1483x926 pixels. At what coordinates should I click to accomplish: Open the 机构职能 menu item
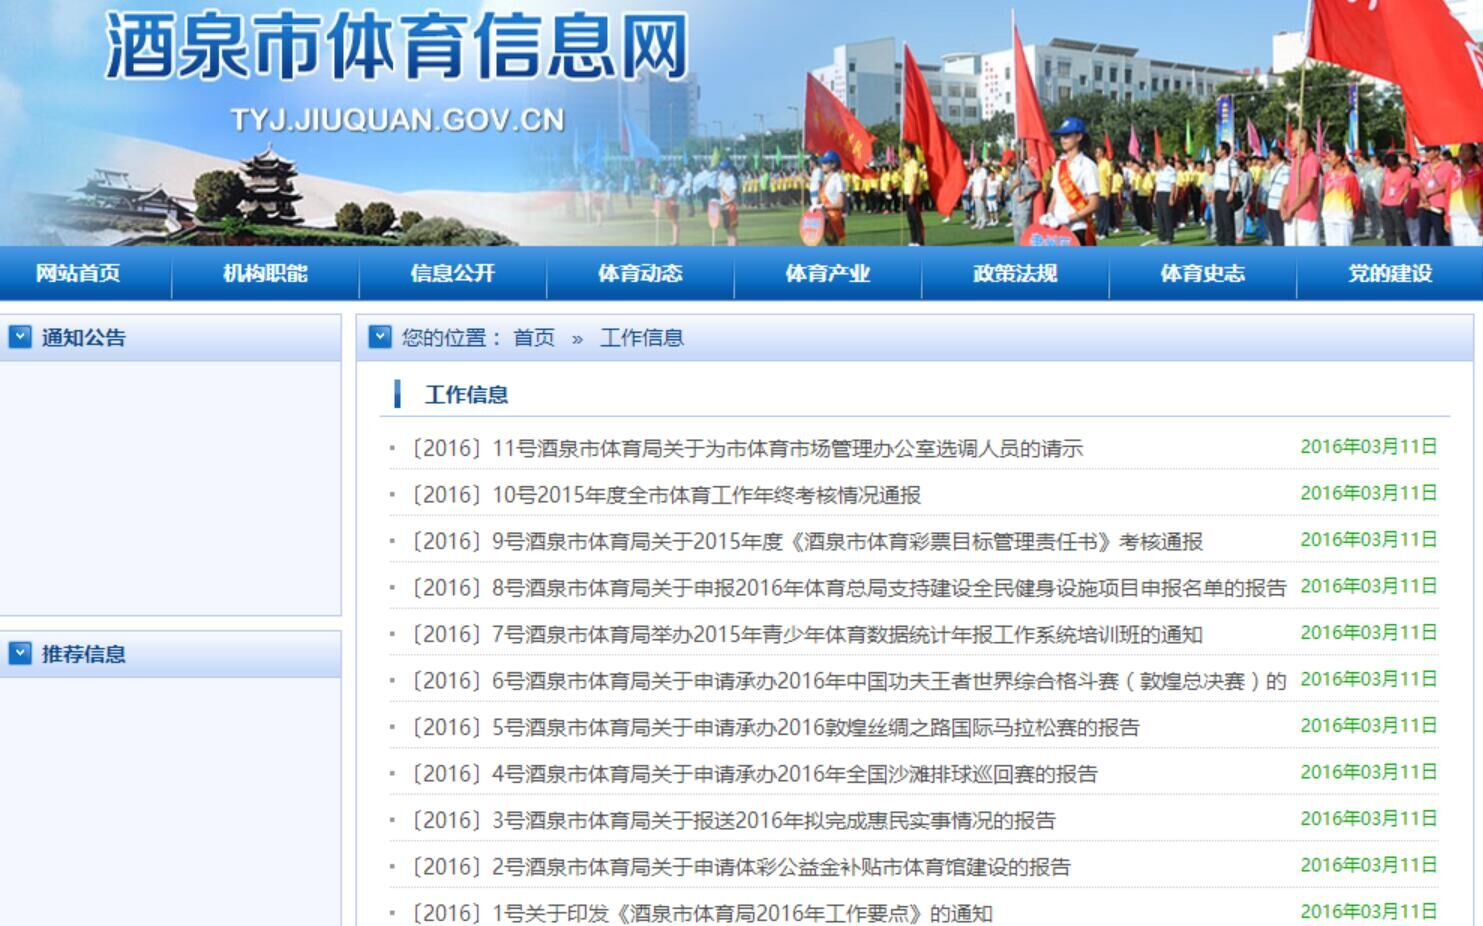coord(265,273)
